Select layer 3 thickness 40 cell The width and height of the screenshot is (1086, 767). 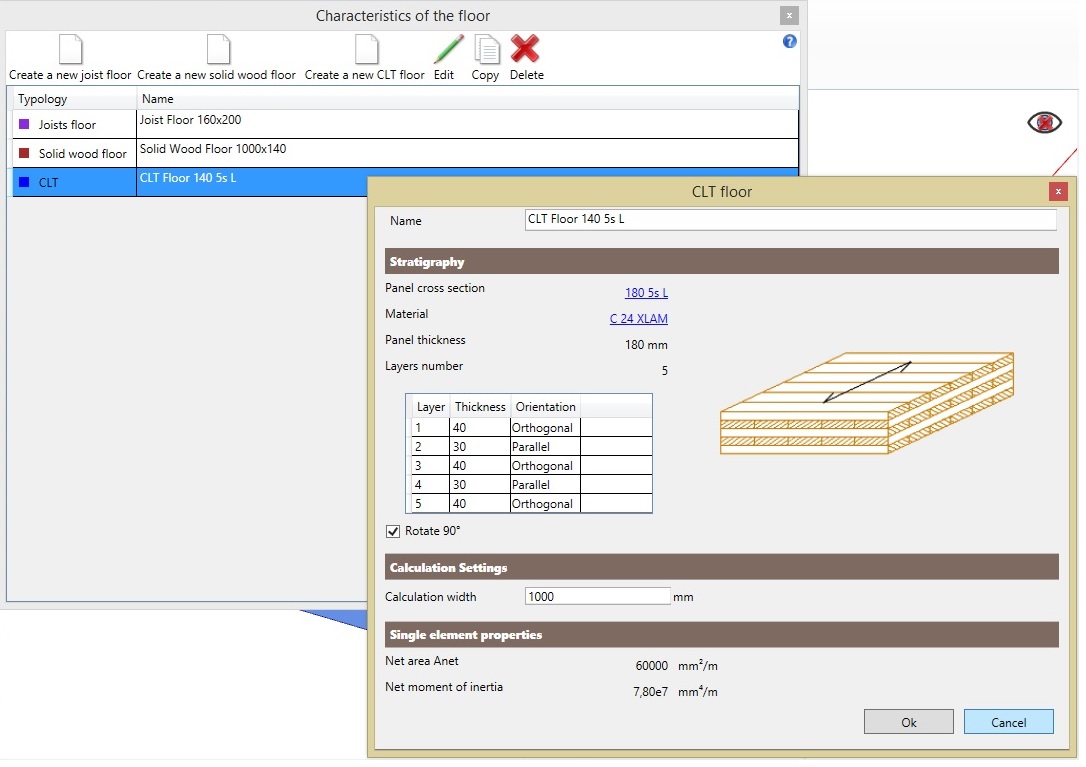tap(479, 466)
